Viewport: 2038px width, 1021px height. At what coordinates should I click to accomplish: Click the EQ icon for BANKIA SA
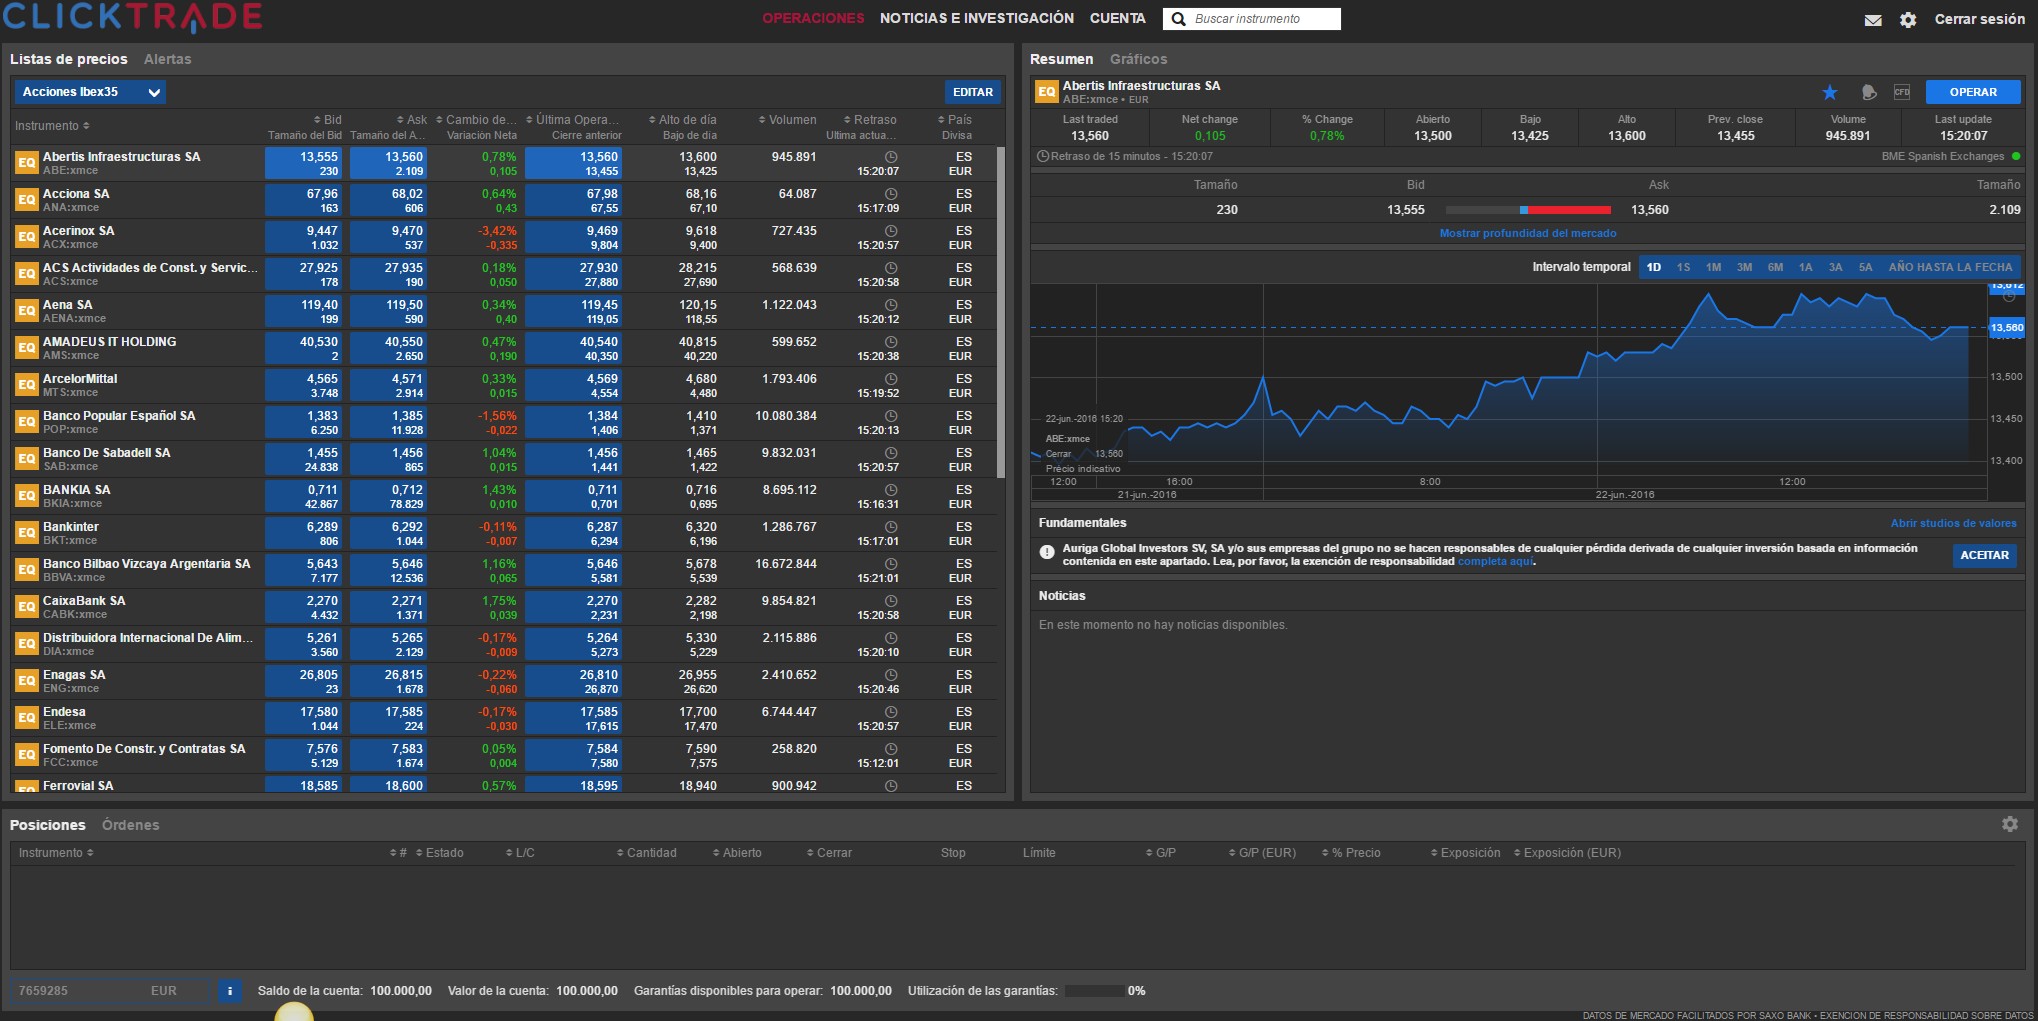click(26, 496)
